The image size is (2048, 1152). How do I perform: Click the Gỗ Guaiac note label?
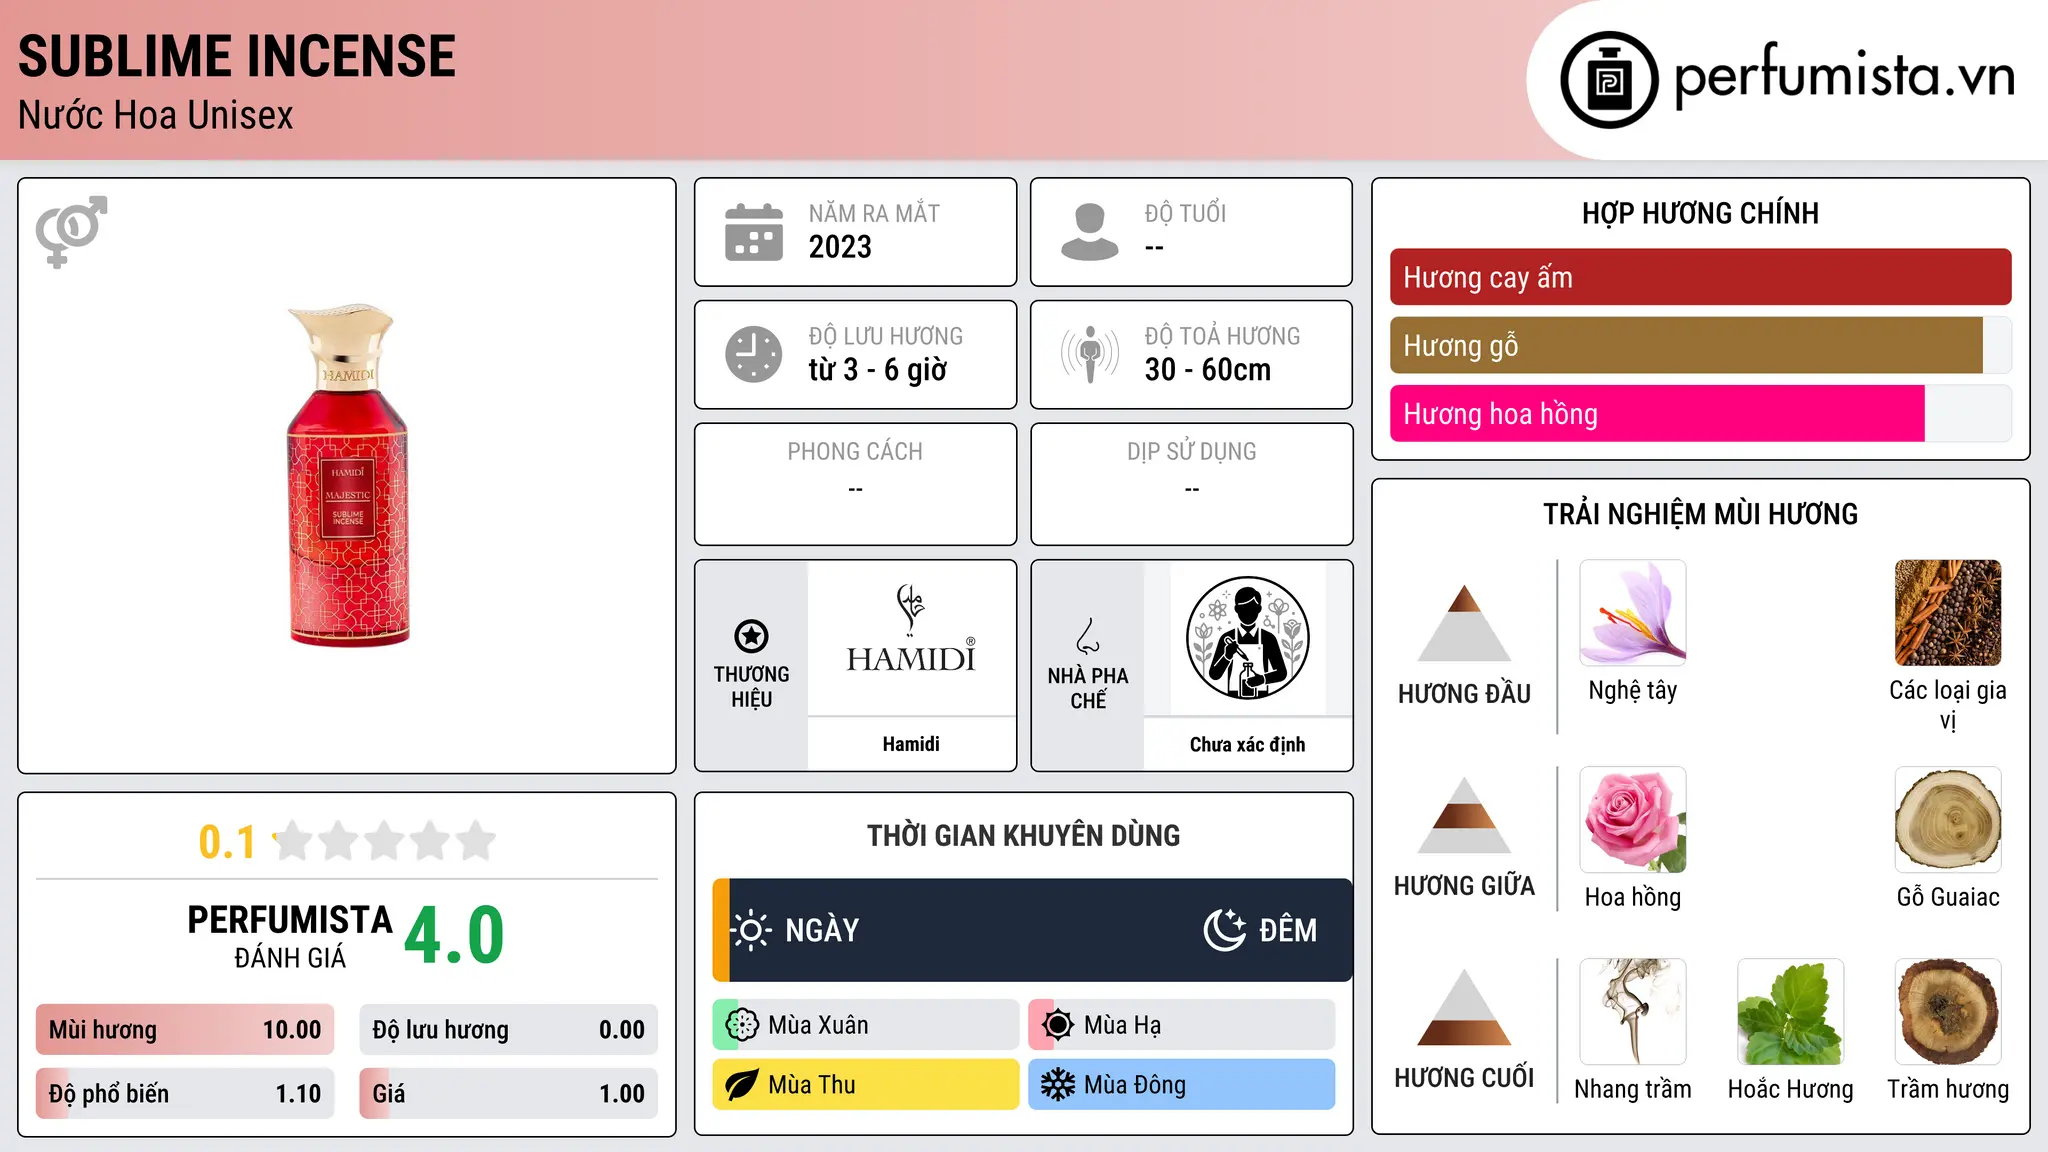[1948, 897]
